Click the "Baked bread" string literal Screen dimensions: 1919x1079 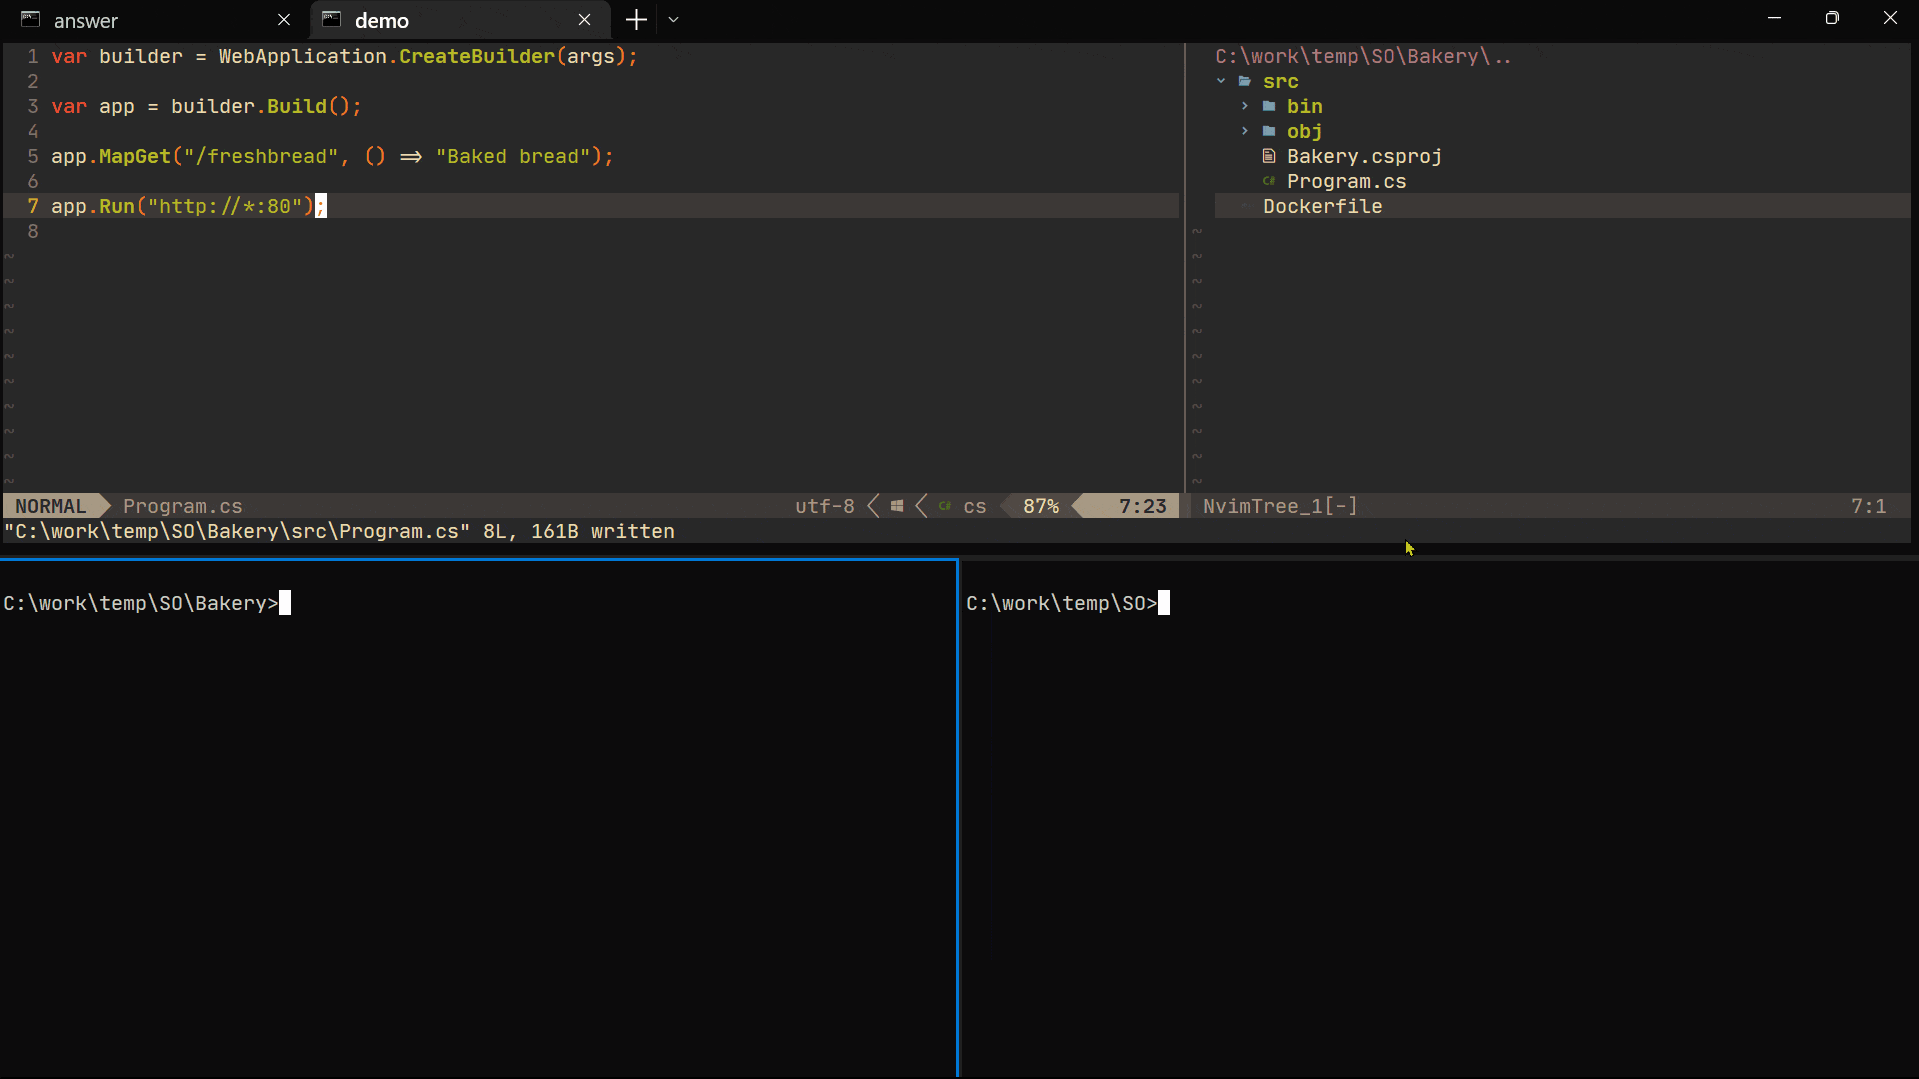(x=512, y=156)
